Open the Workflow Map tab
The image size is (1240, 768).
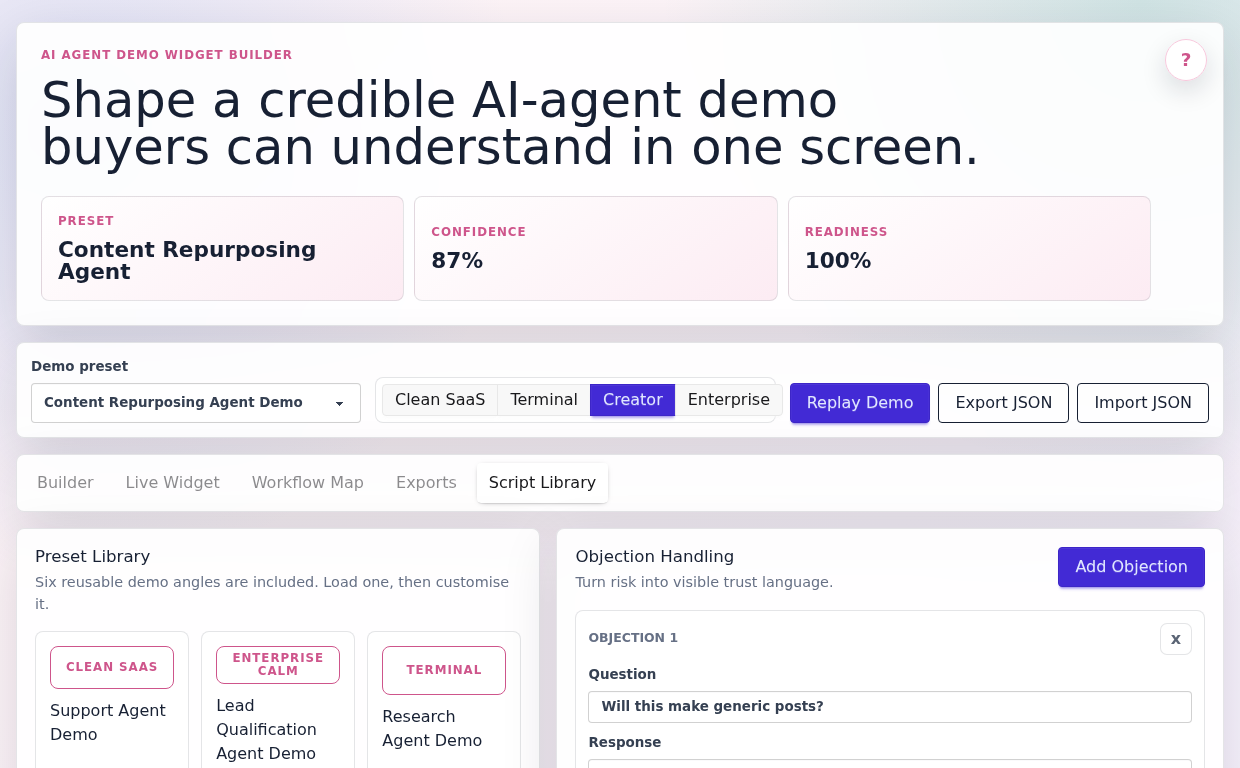pyautogui.click(x=308, y=483)
